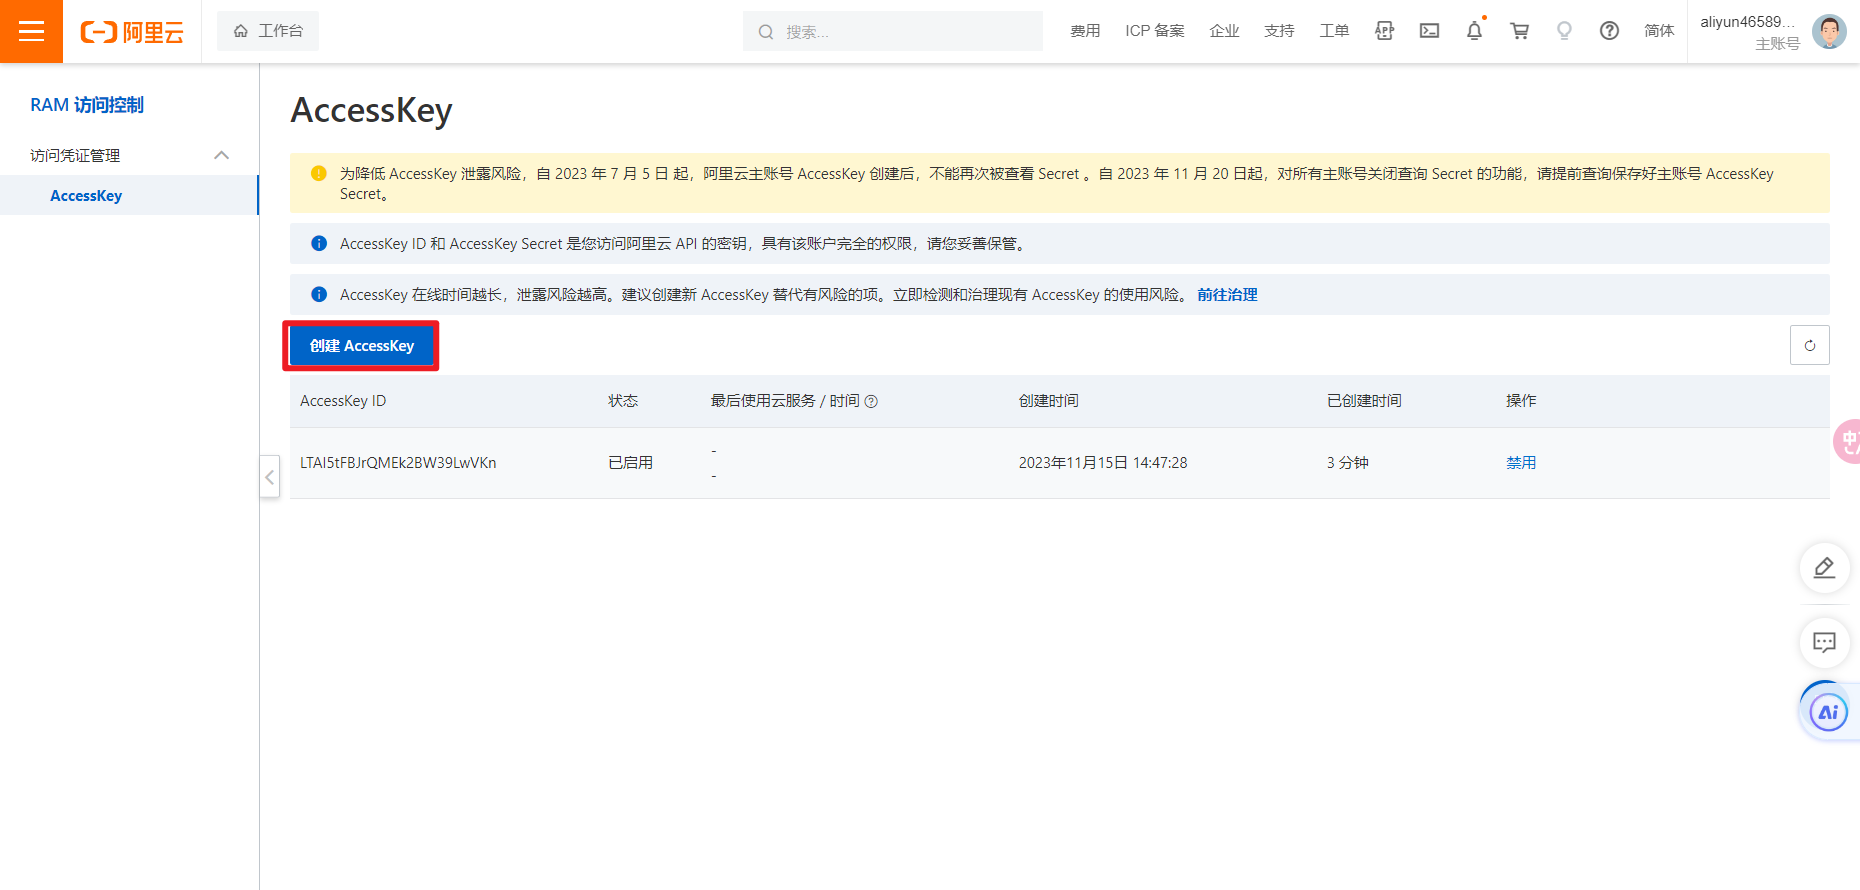Click the 创建 AccessKey button

click(x=361, y=346)
